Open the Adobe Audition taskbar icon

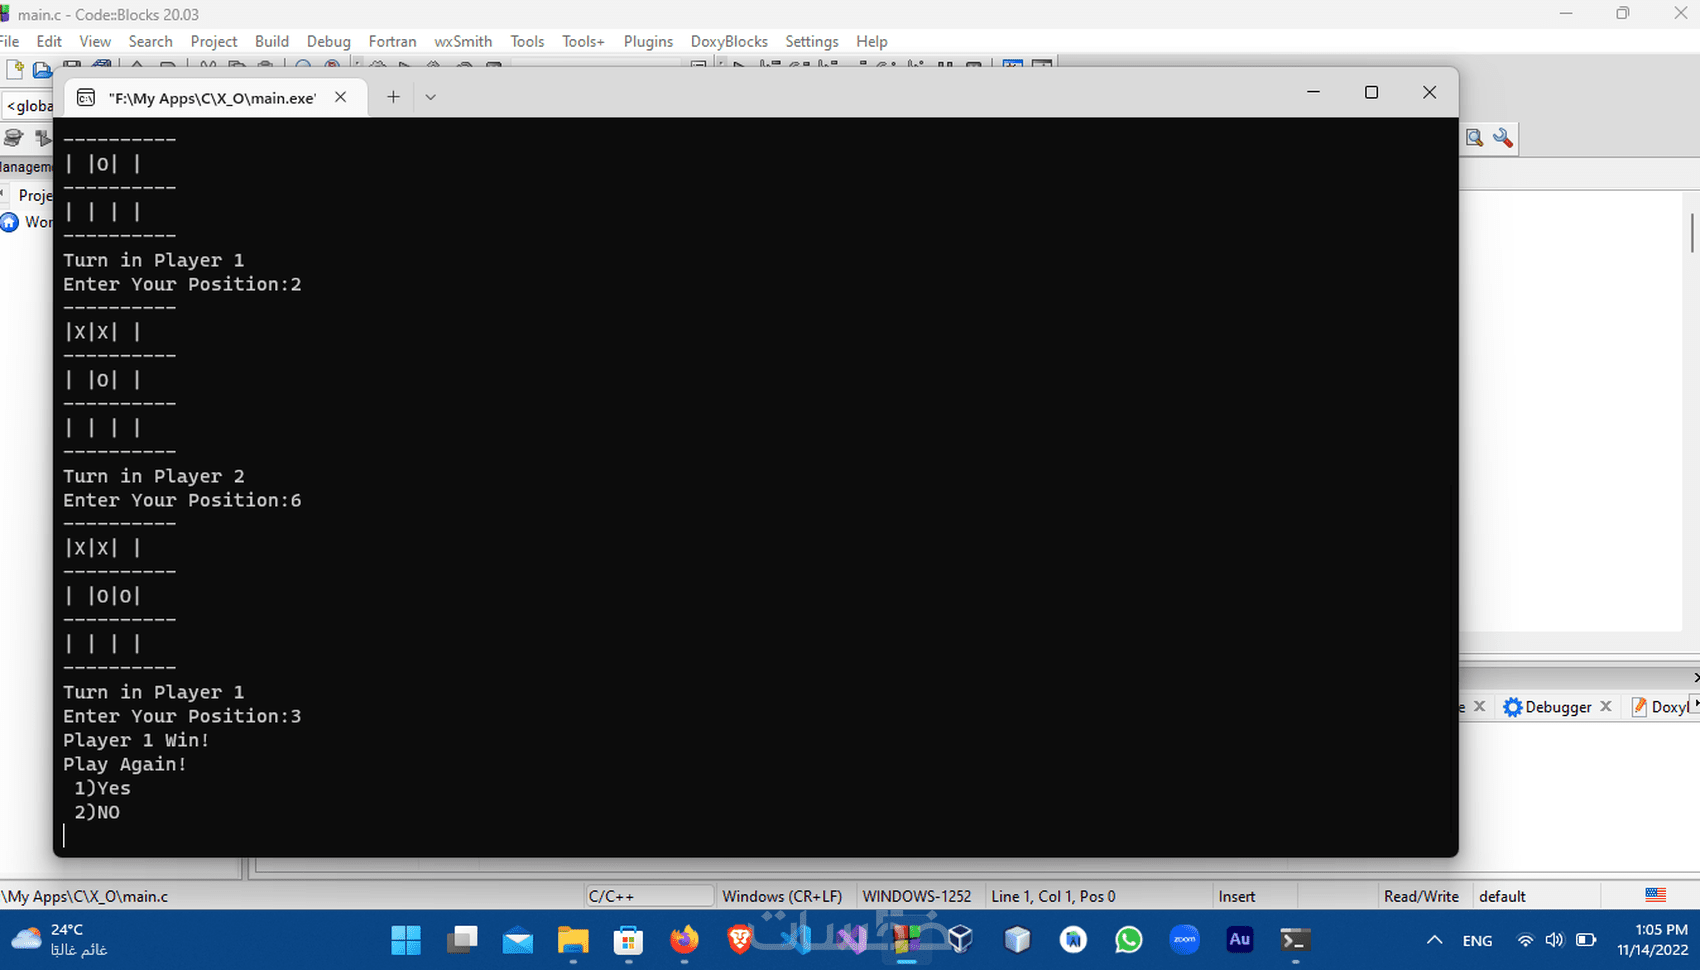(x=1240, y=939)
